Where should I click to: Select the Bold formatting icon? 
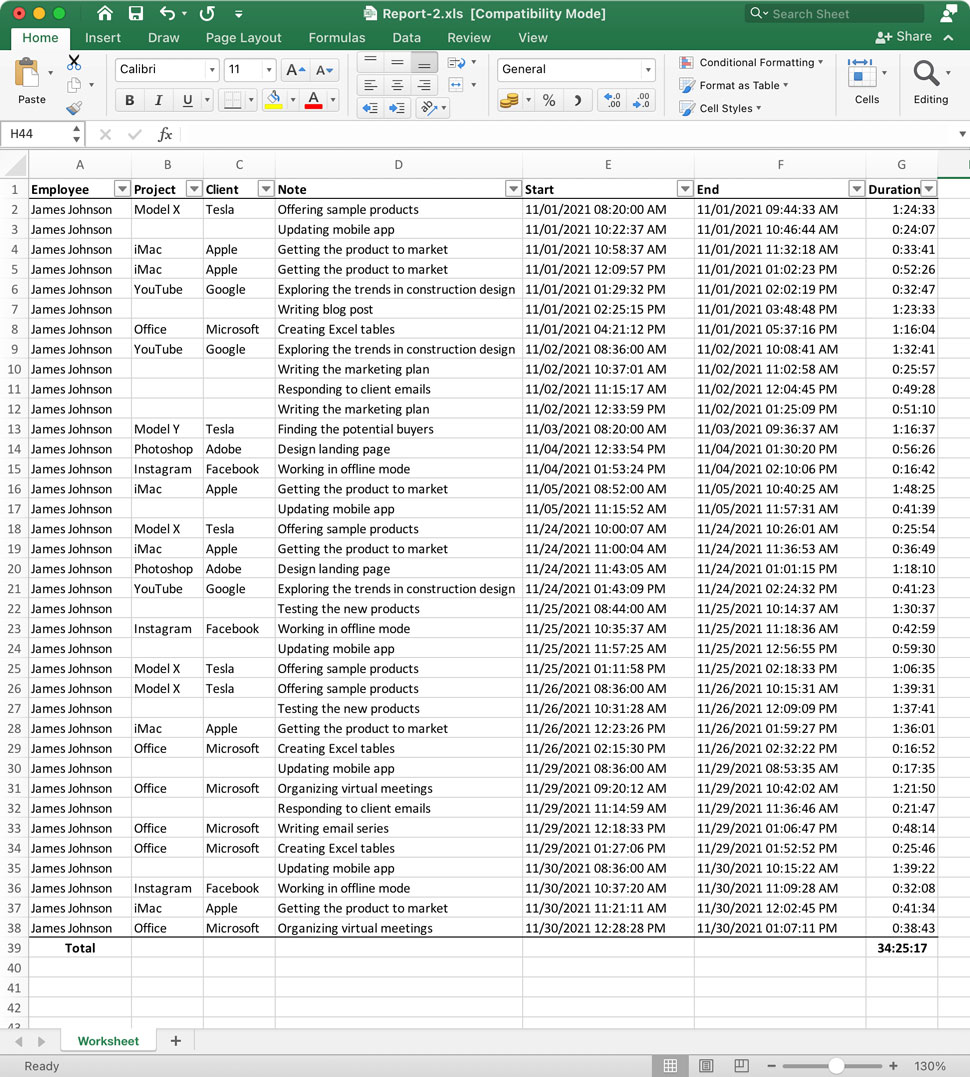[129, 100]
